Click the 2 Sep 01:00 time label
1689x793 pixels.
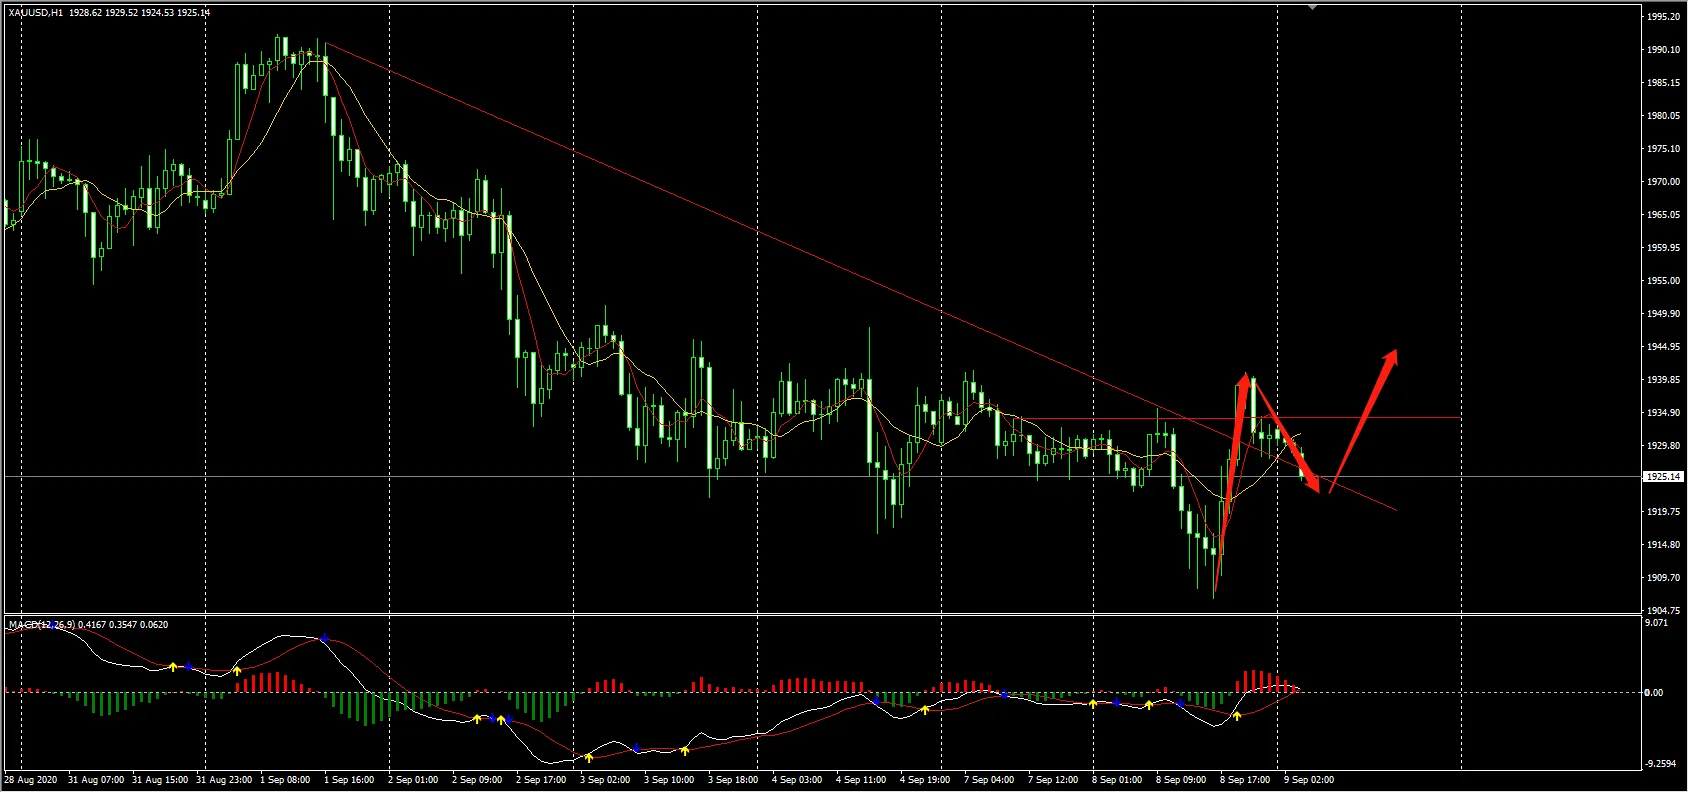click(x=413, y=780)
